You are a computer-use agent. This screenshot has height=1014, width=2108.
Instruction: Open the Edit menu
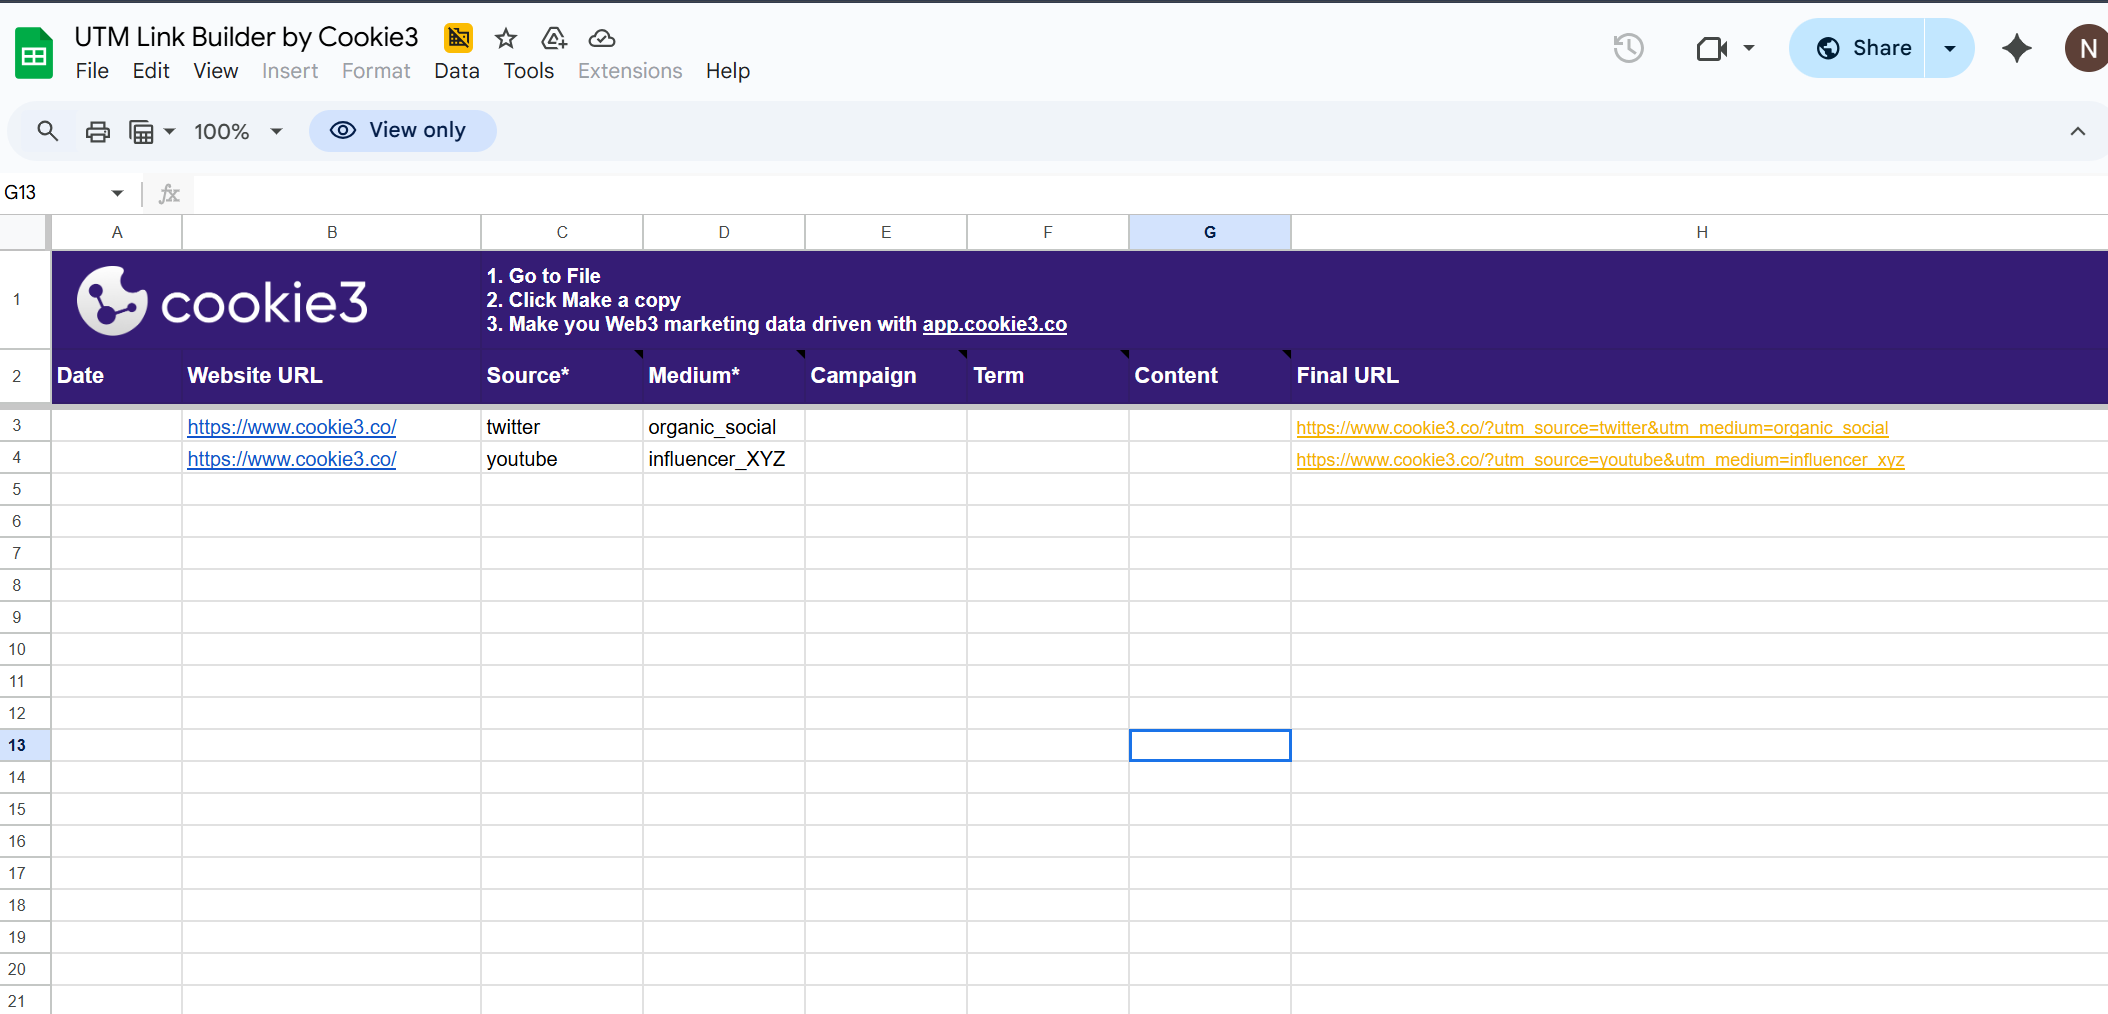pyautogui.click(x=151, y=71)
